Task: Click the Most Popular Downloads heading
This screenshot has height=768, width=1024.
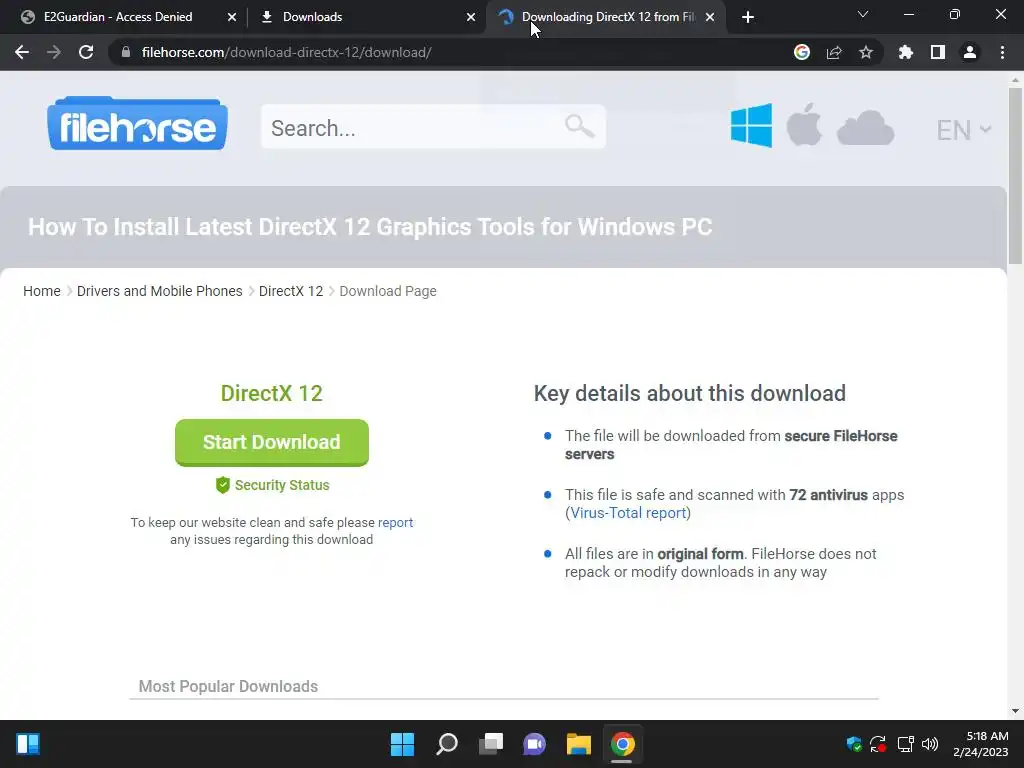Action: (228, 686)
